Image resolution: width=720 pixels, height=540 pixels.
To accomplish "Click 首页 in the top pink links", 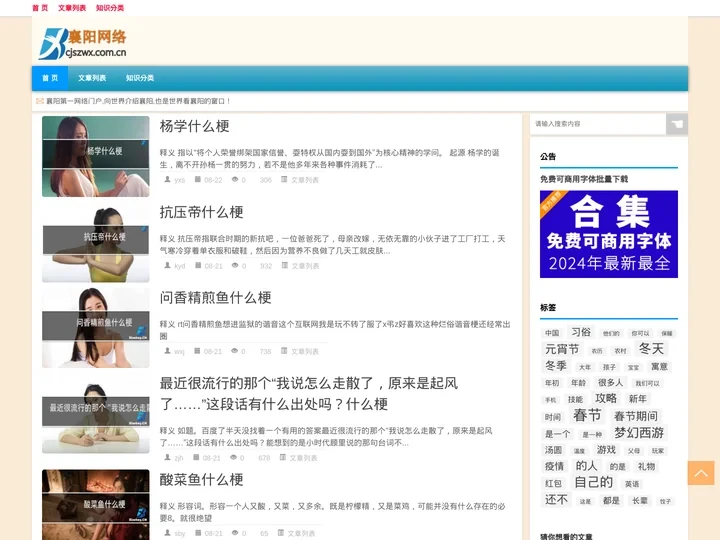I will tap(40, 8).
